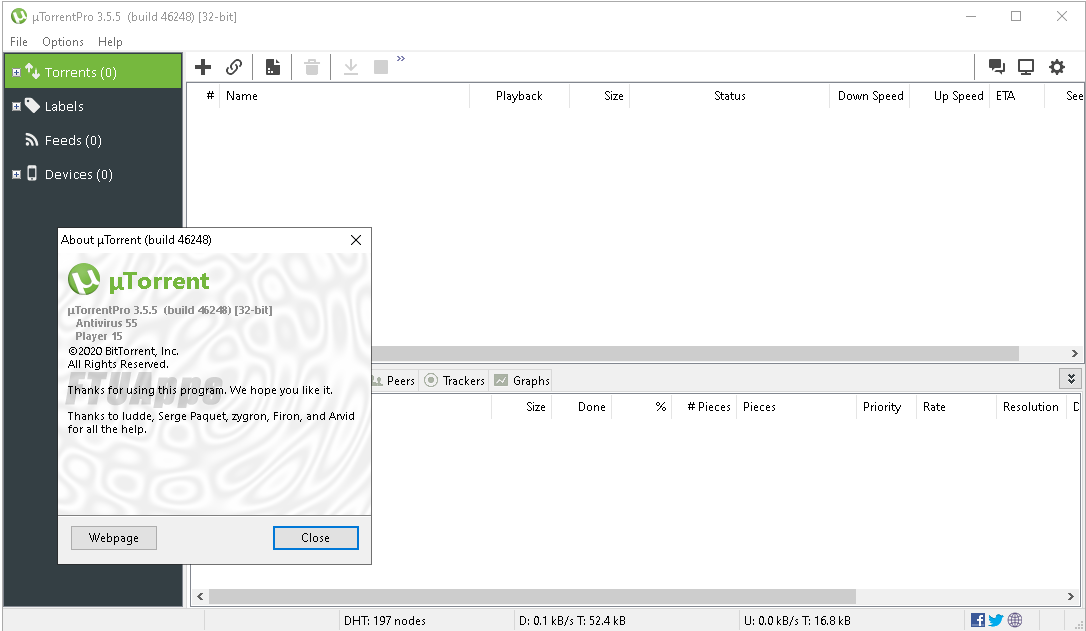Click the Webpage button in About dialog

114,537
